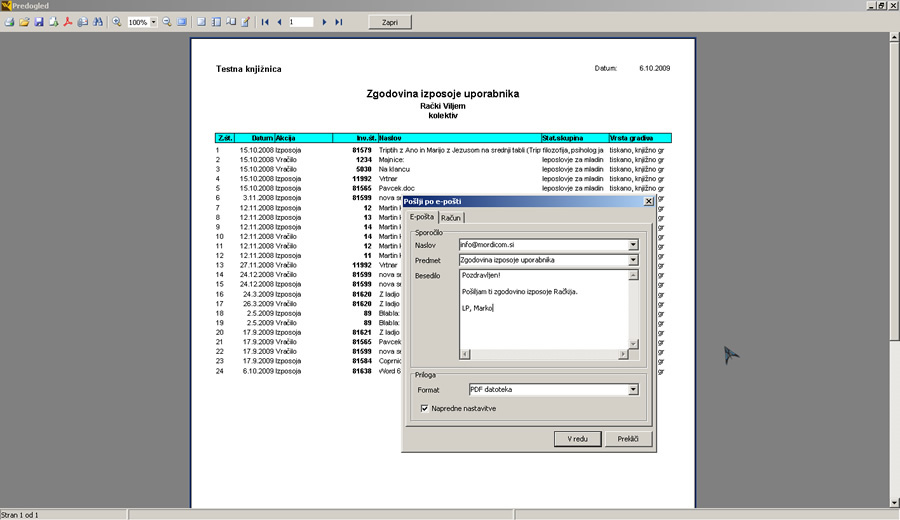
Task: Minimize the Predogled window
Action: click(871, 5)
